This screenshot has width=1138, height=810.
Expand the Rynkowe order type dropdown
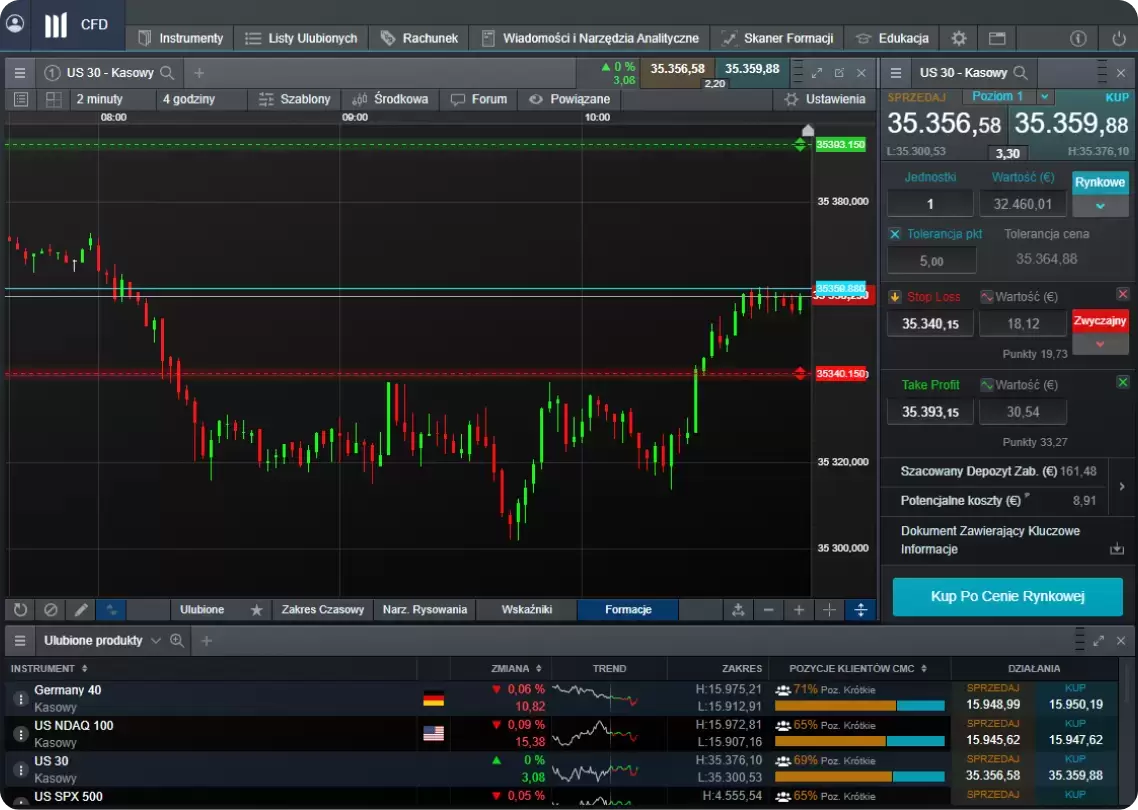click(x=1100, y=206)
